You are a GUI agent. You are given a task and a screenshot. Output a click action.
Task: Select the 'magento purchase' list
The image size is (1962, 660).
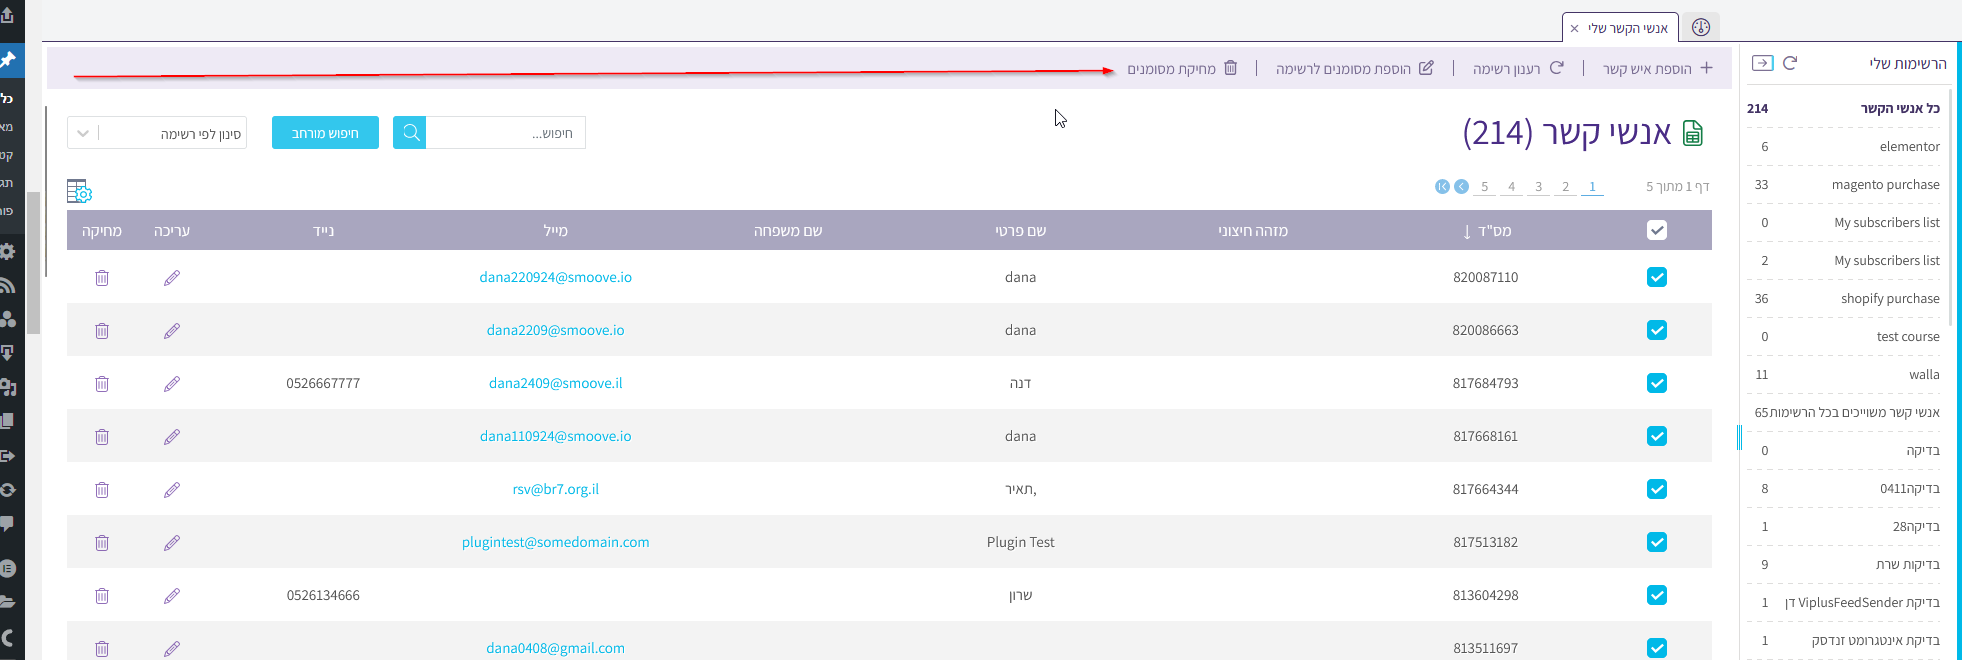click(x=1885, y=185)
